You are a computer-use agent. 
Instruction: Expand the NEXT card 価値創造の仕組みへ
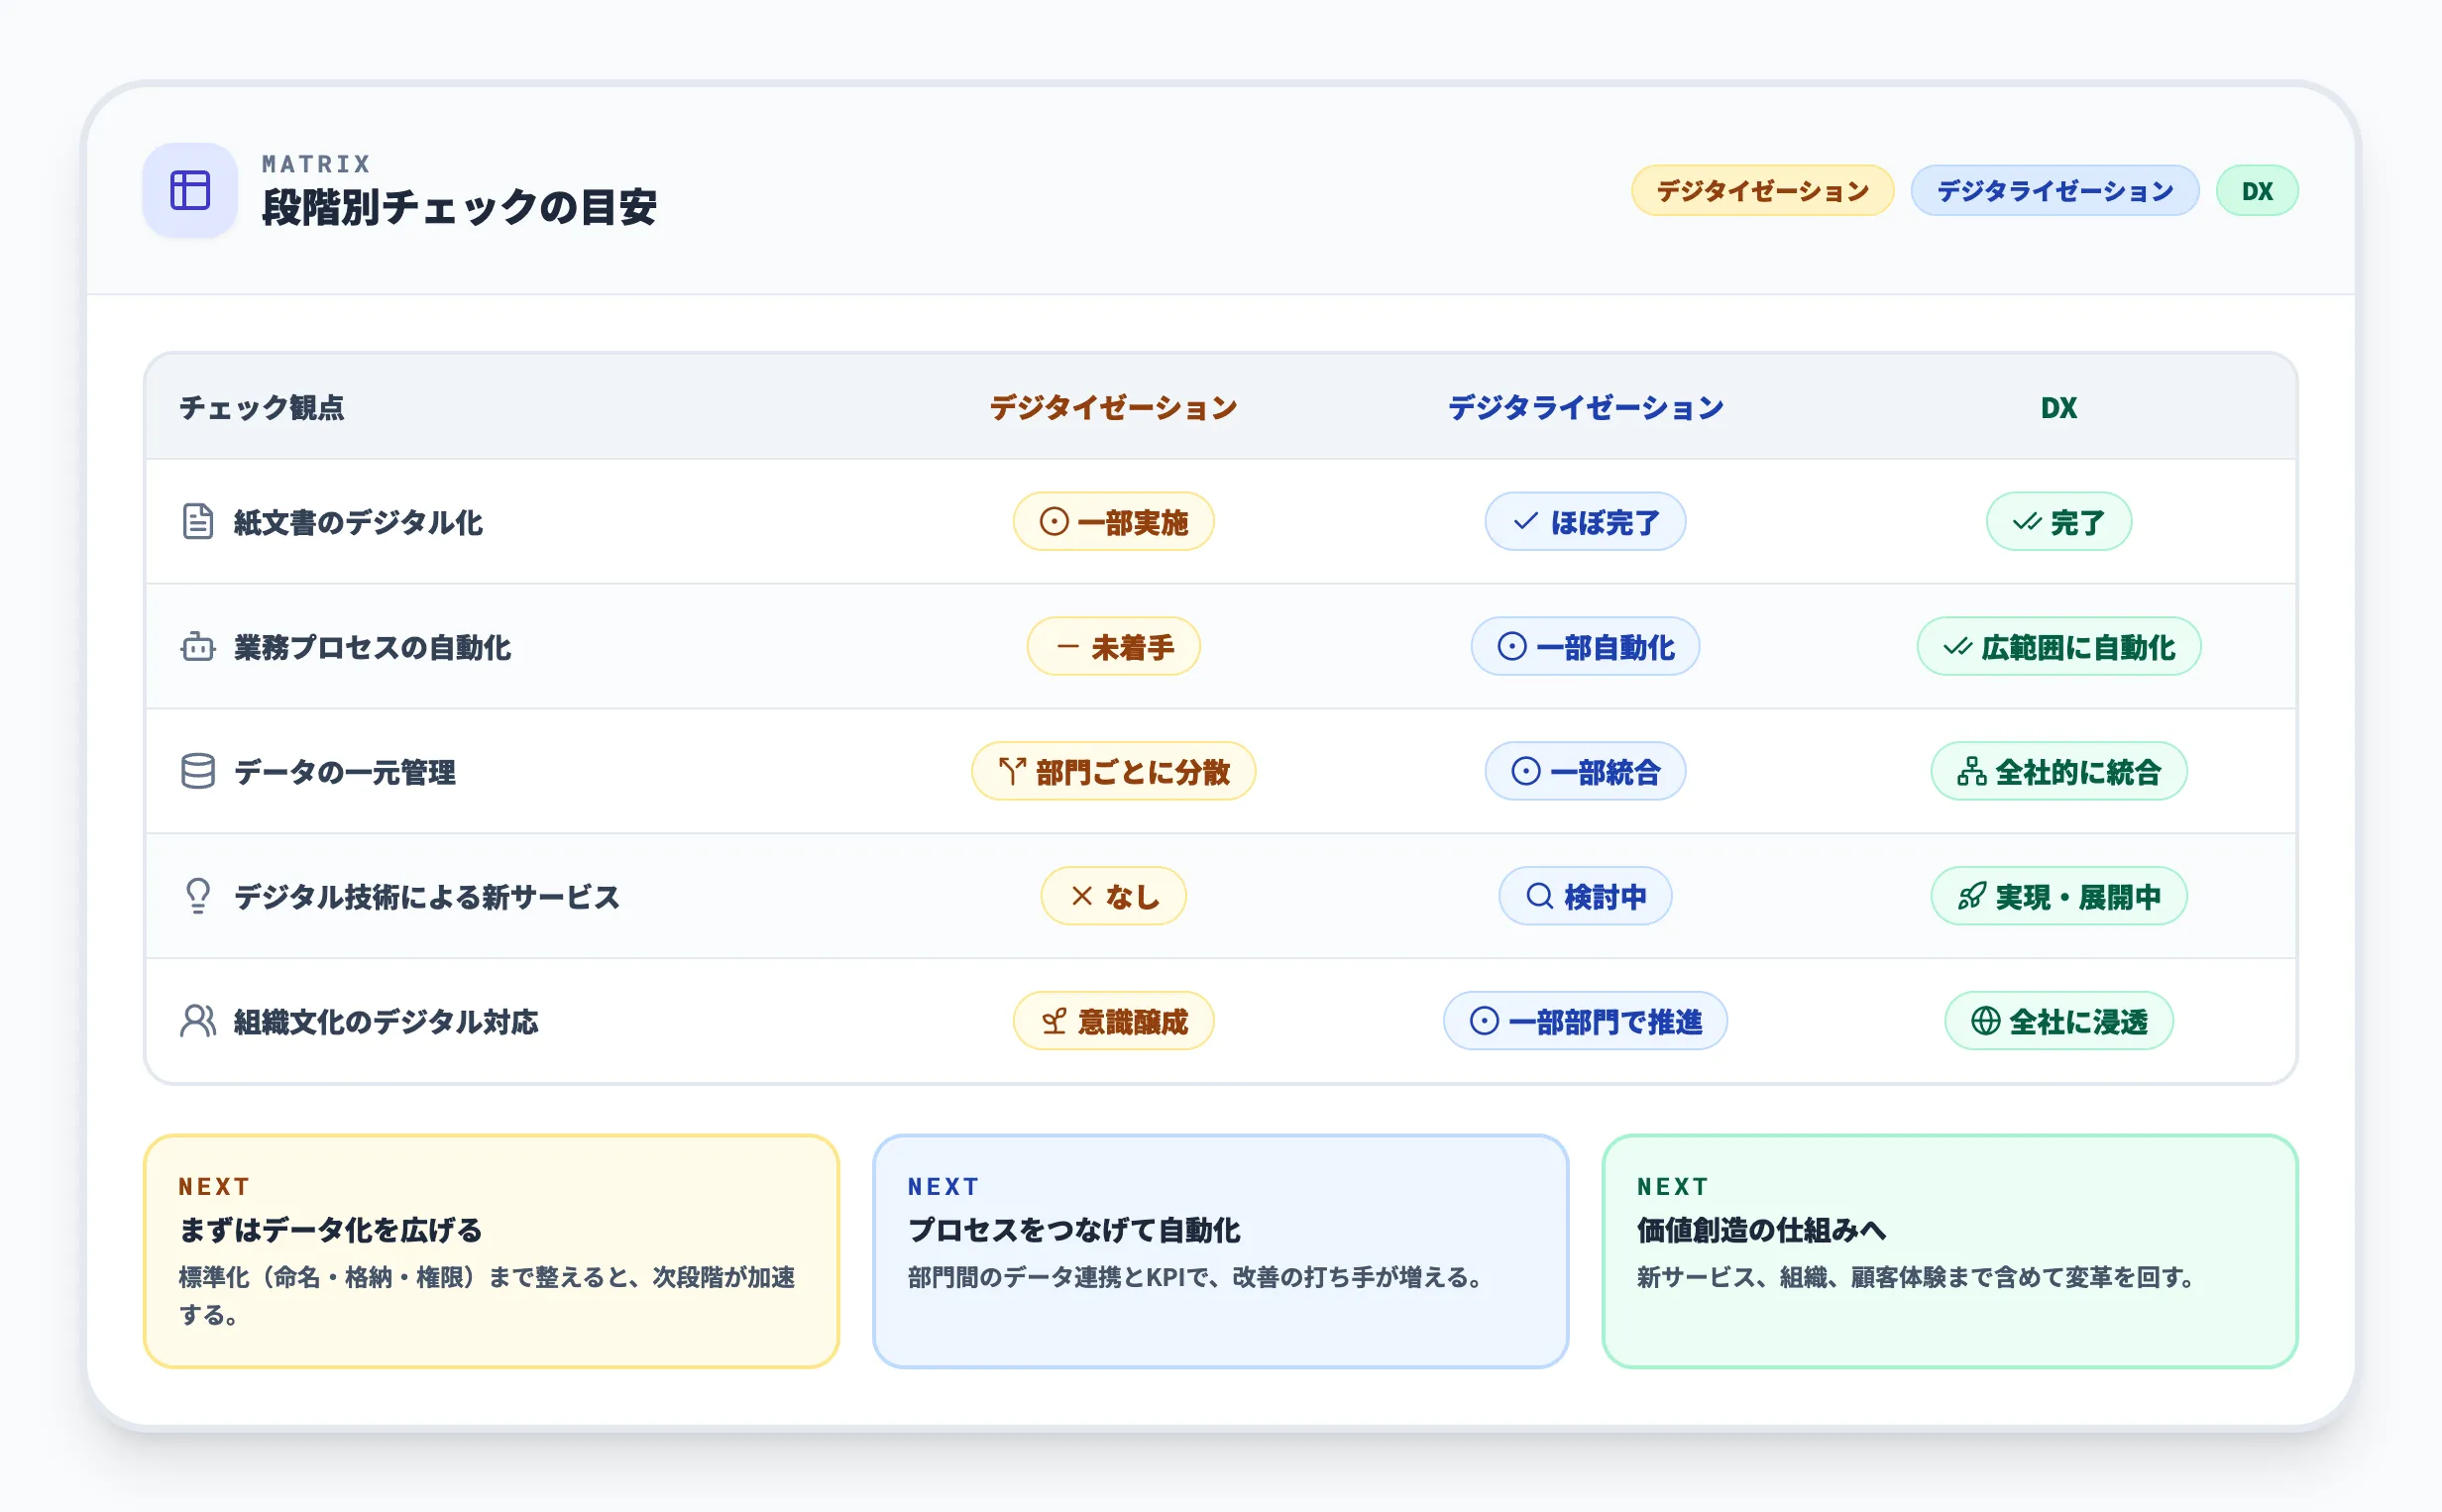coord(1949,1248)
